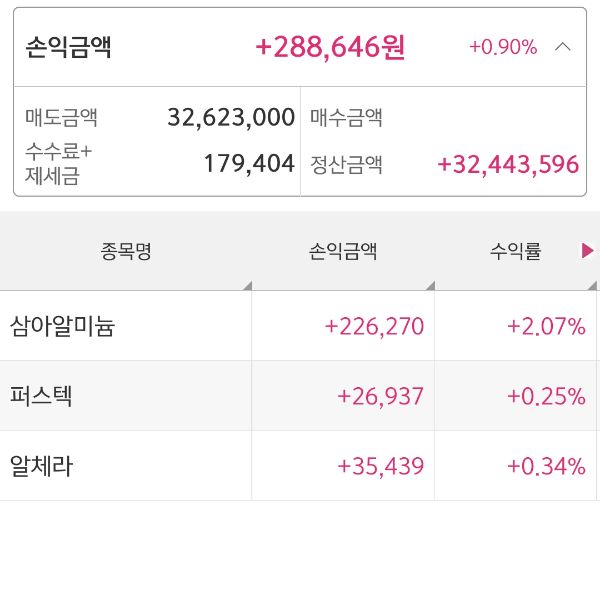This screenshot has height=600, width=600.
Task: Click 알체라 profit amount +35,439
Action: pyautogui.click(x=381, y=466)
